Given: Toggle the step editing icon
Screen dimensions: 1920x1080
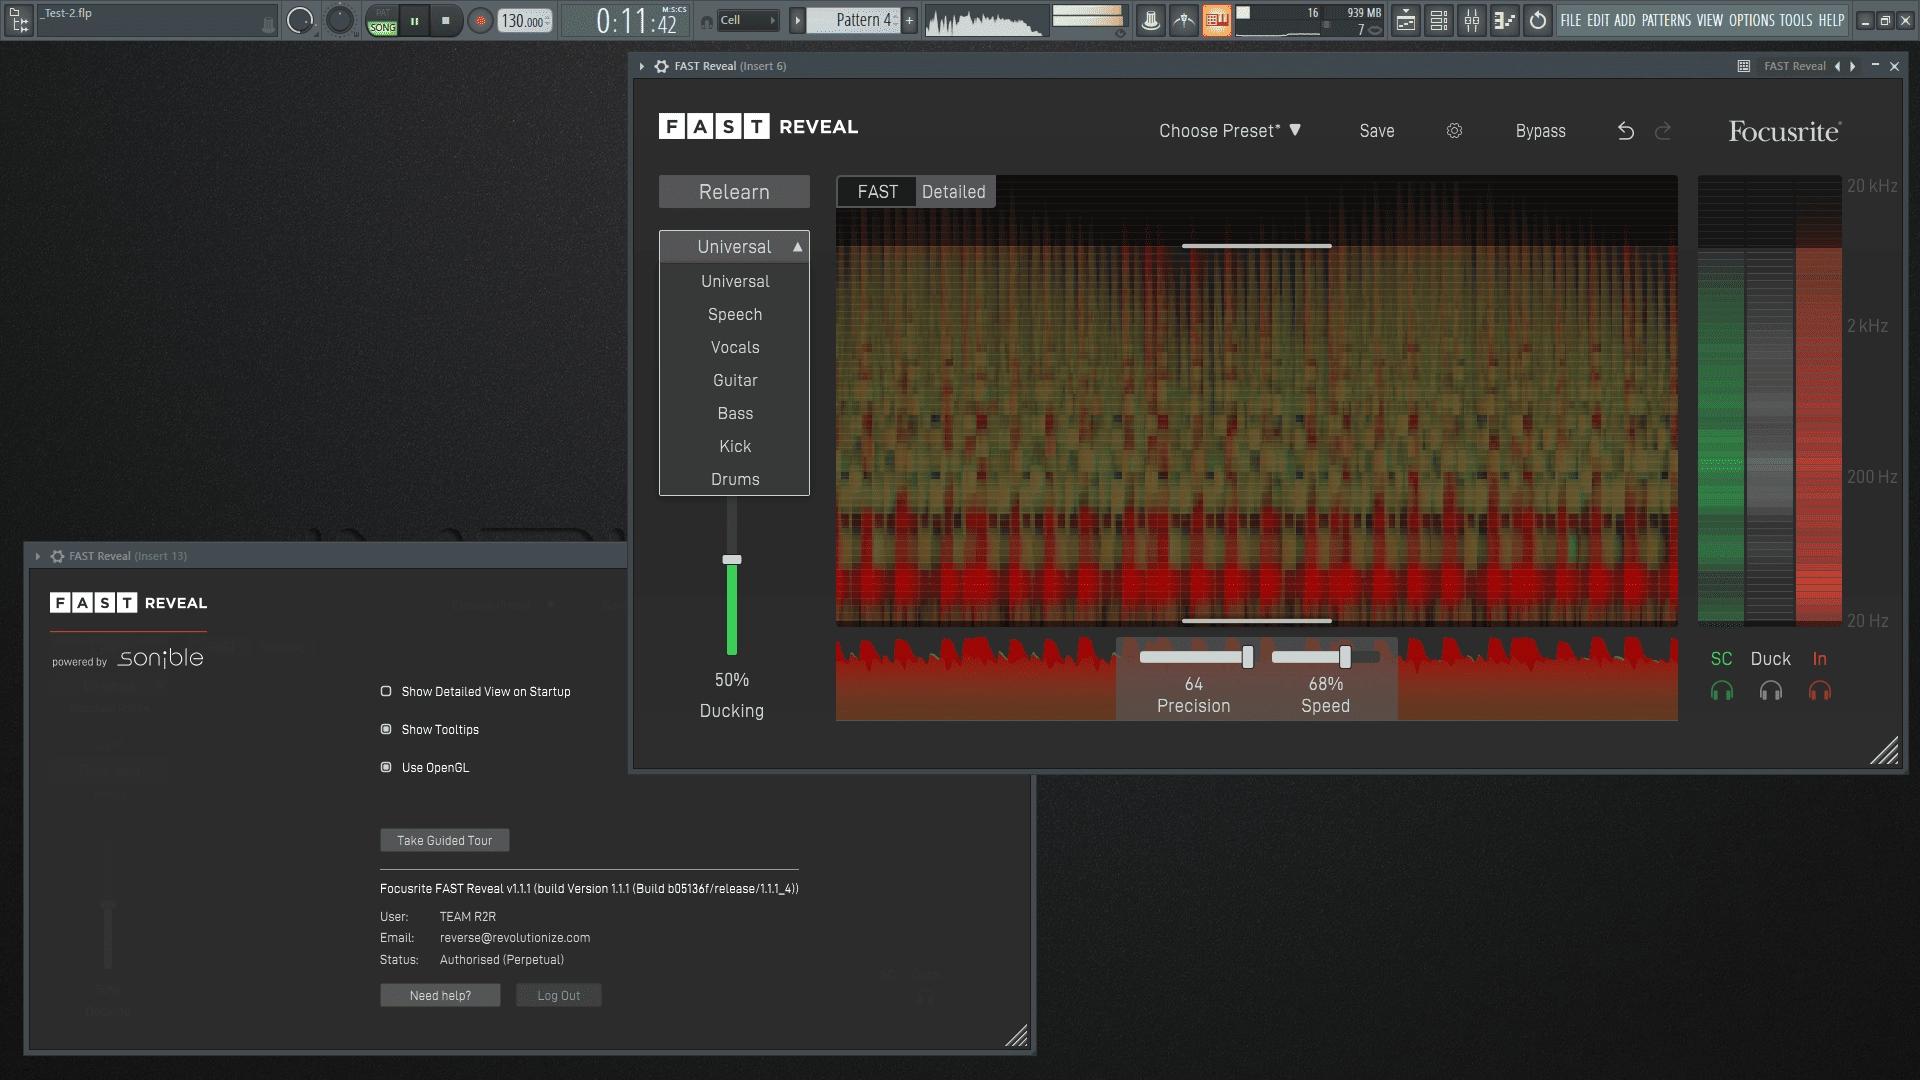Looking at the screenshot, I should tap(1217, 20).
